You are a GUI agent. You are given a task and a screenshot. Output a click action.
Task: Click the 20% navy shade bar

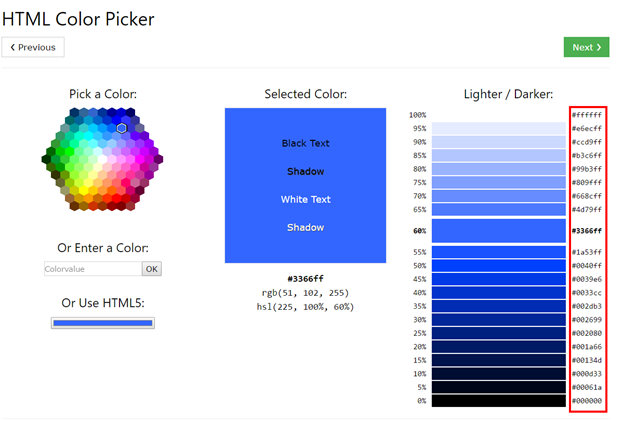click(499, 346)
